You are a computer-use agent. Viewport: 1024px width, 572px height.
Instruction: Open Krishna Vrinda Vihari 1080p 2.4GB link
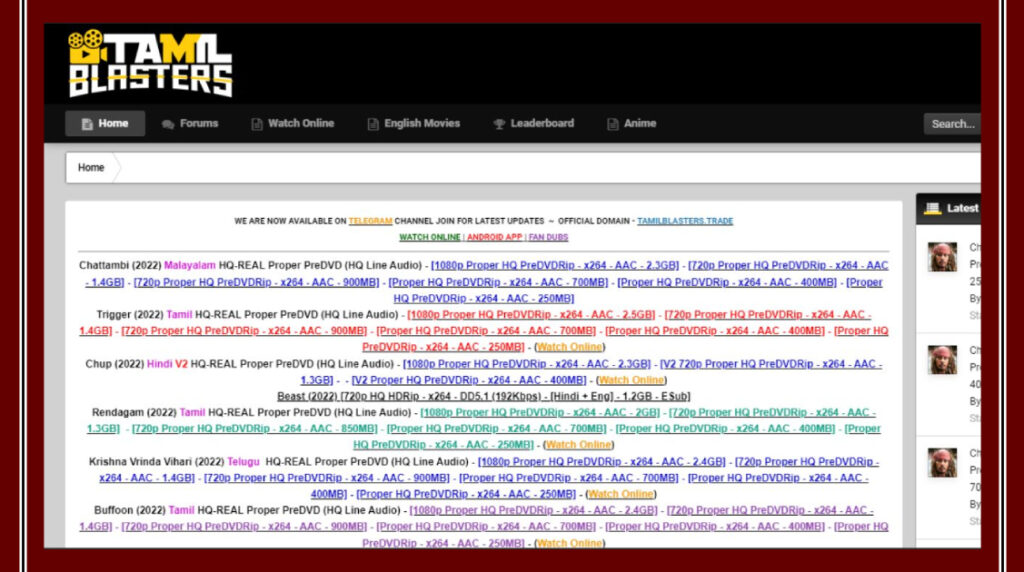pyautogui.click(x=601, y=462)
